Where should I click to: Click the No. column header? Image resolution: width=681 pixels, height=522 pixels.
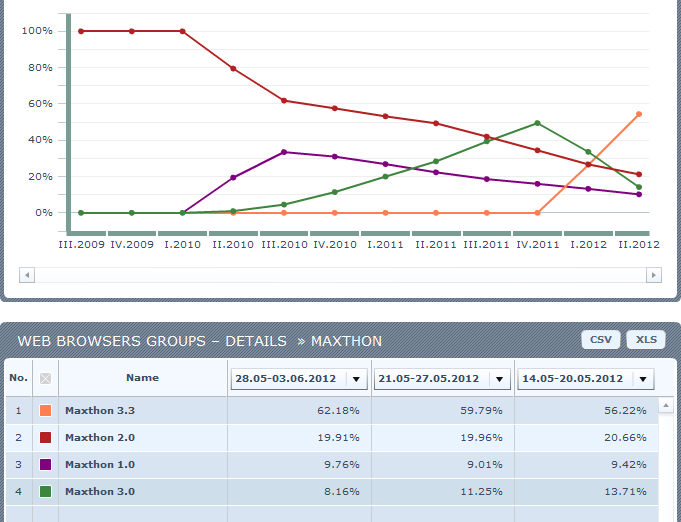point(18,378)
